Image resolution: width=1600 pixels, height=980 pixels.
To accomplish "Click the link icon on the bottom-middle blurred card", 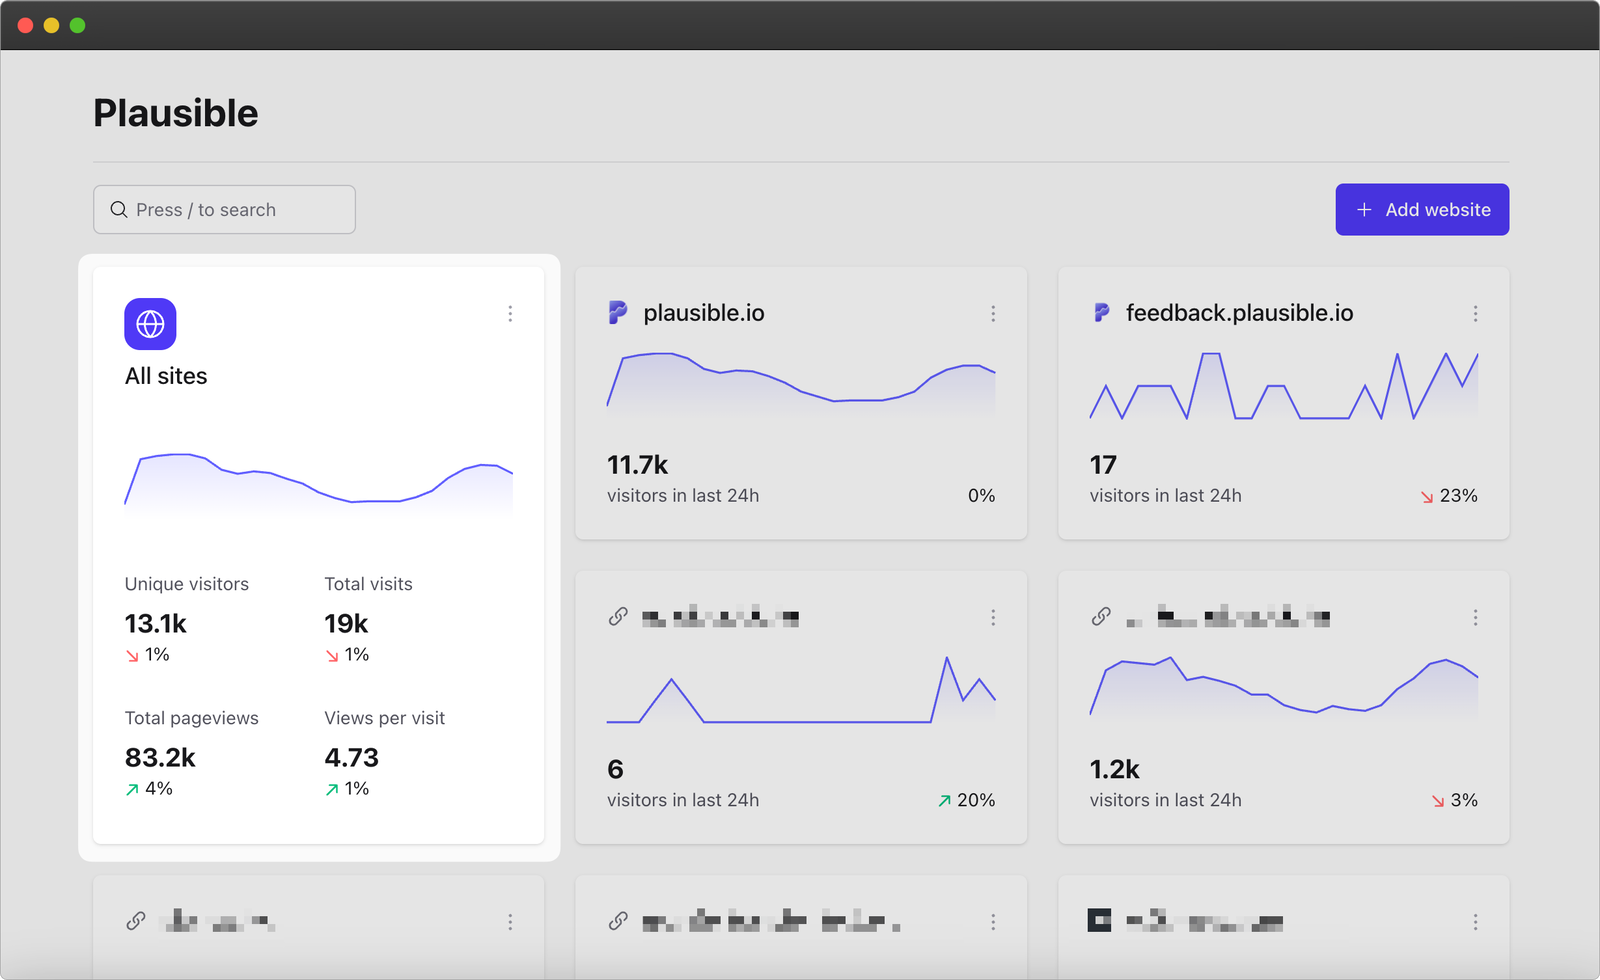I will pos(618,921).
